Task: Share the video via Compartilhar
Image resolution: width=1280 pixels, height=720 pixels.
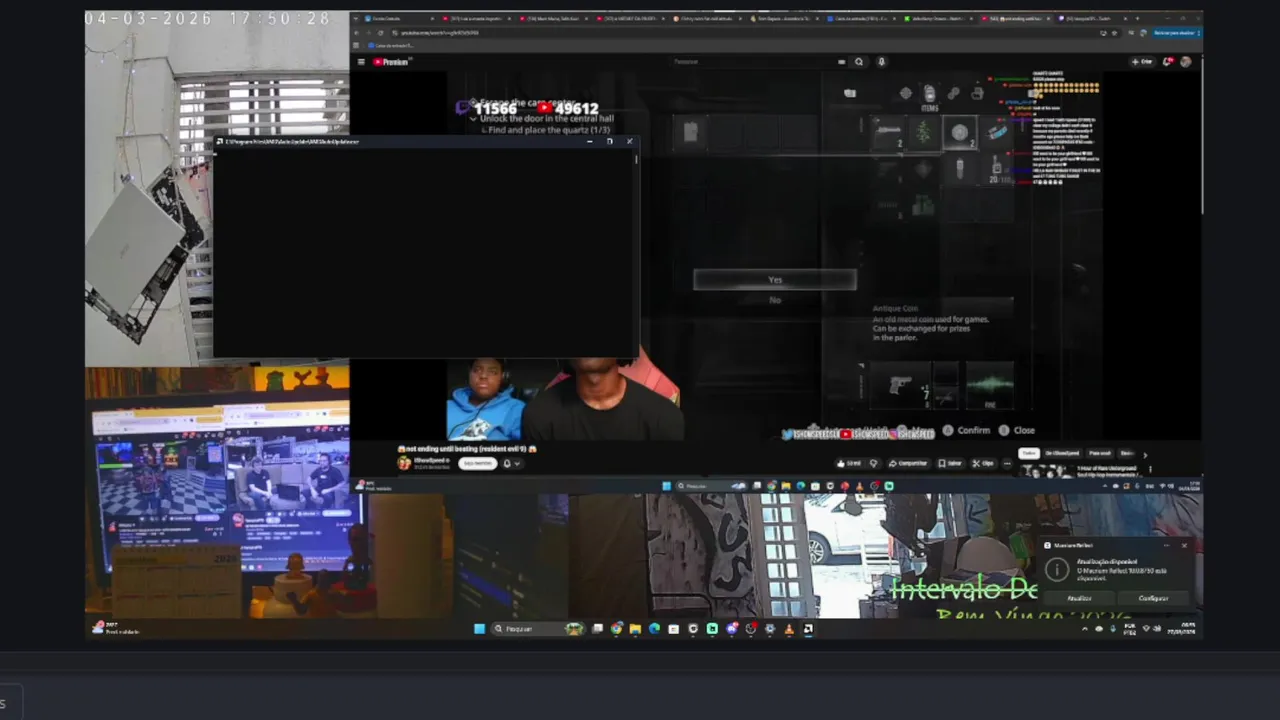Action: 909,463
